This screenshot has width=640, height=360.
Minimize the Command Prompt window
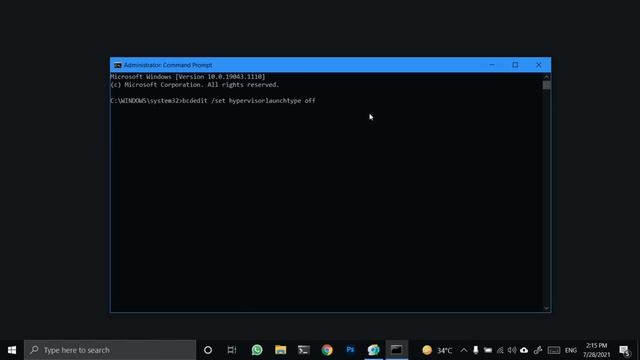(x=492, y=65)
